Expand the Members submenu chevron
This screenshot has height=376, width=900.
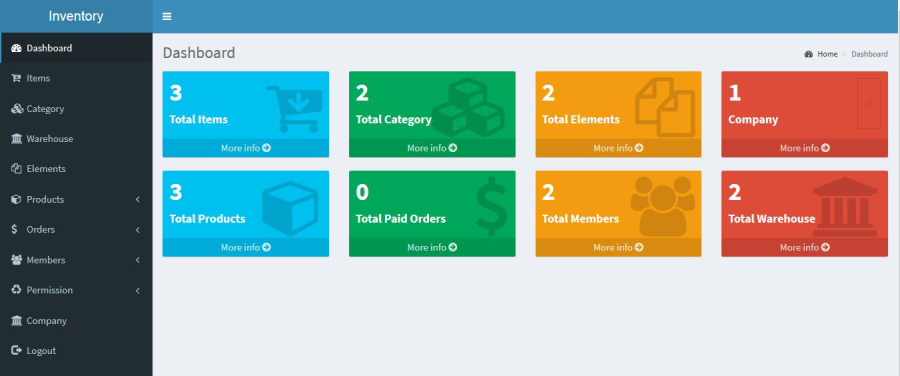pos(138,260)
